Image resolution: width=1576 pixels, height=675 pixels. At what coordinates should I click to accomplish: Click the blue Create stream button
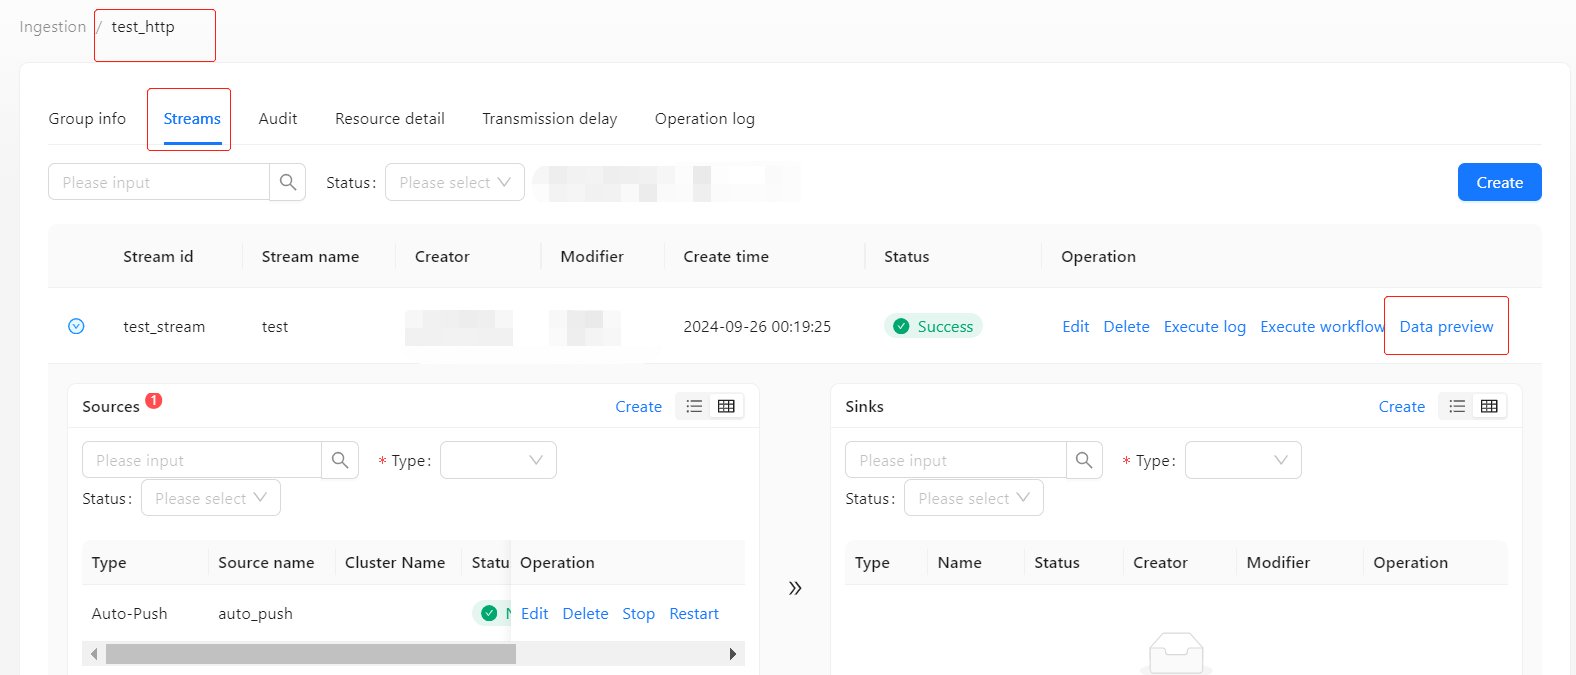(x=1499, y=182)
